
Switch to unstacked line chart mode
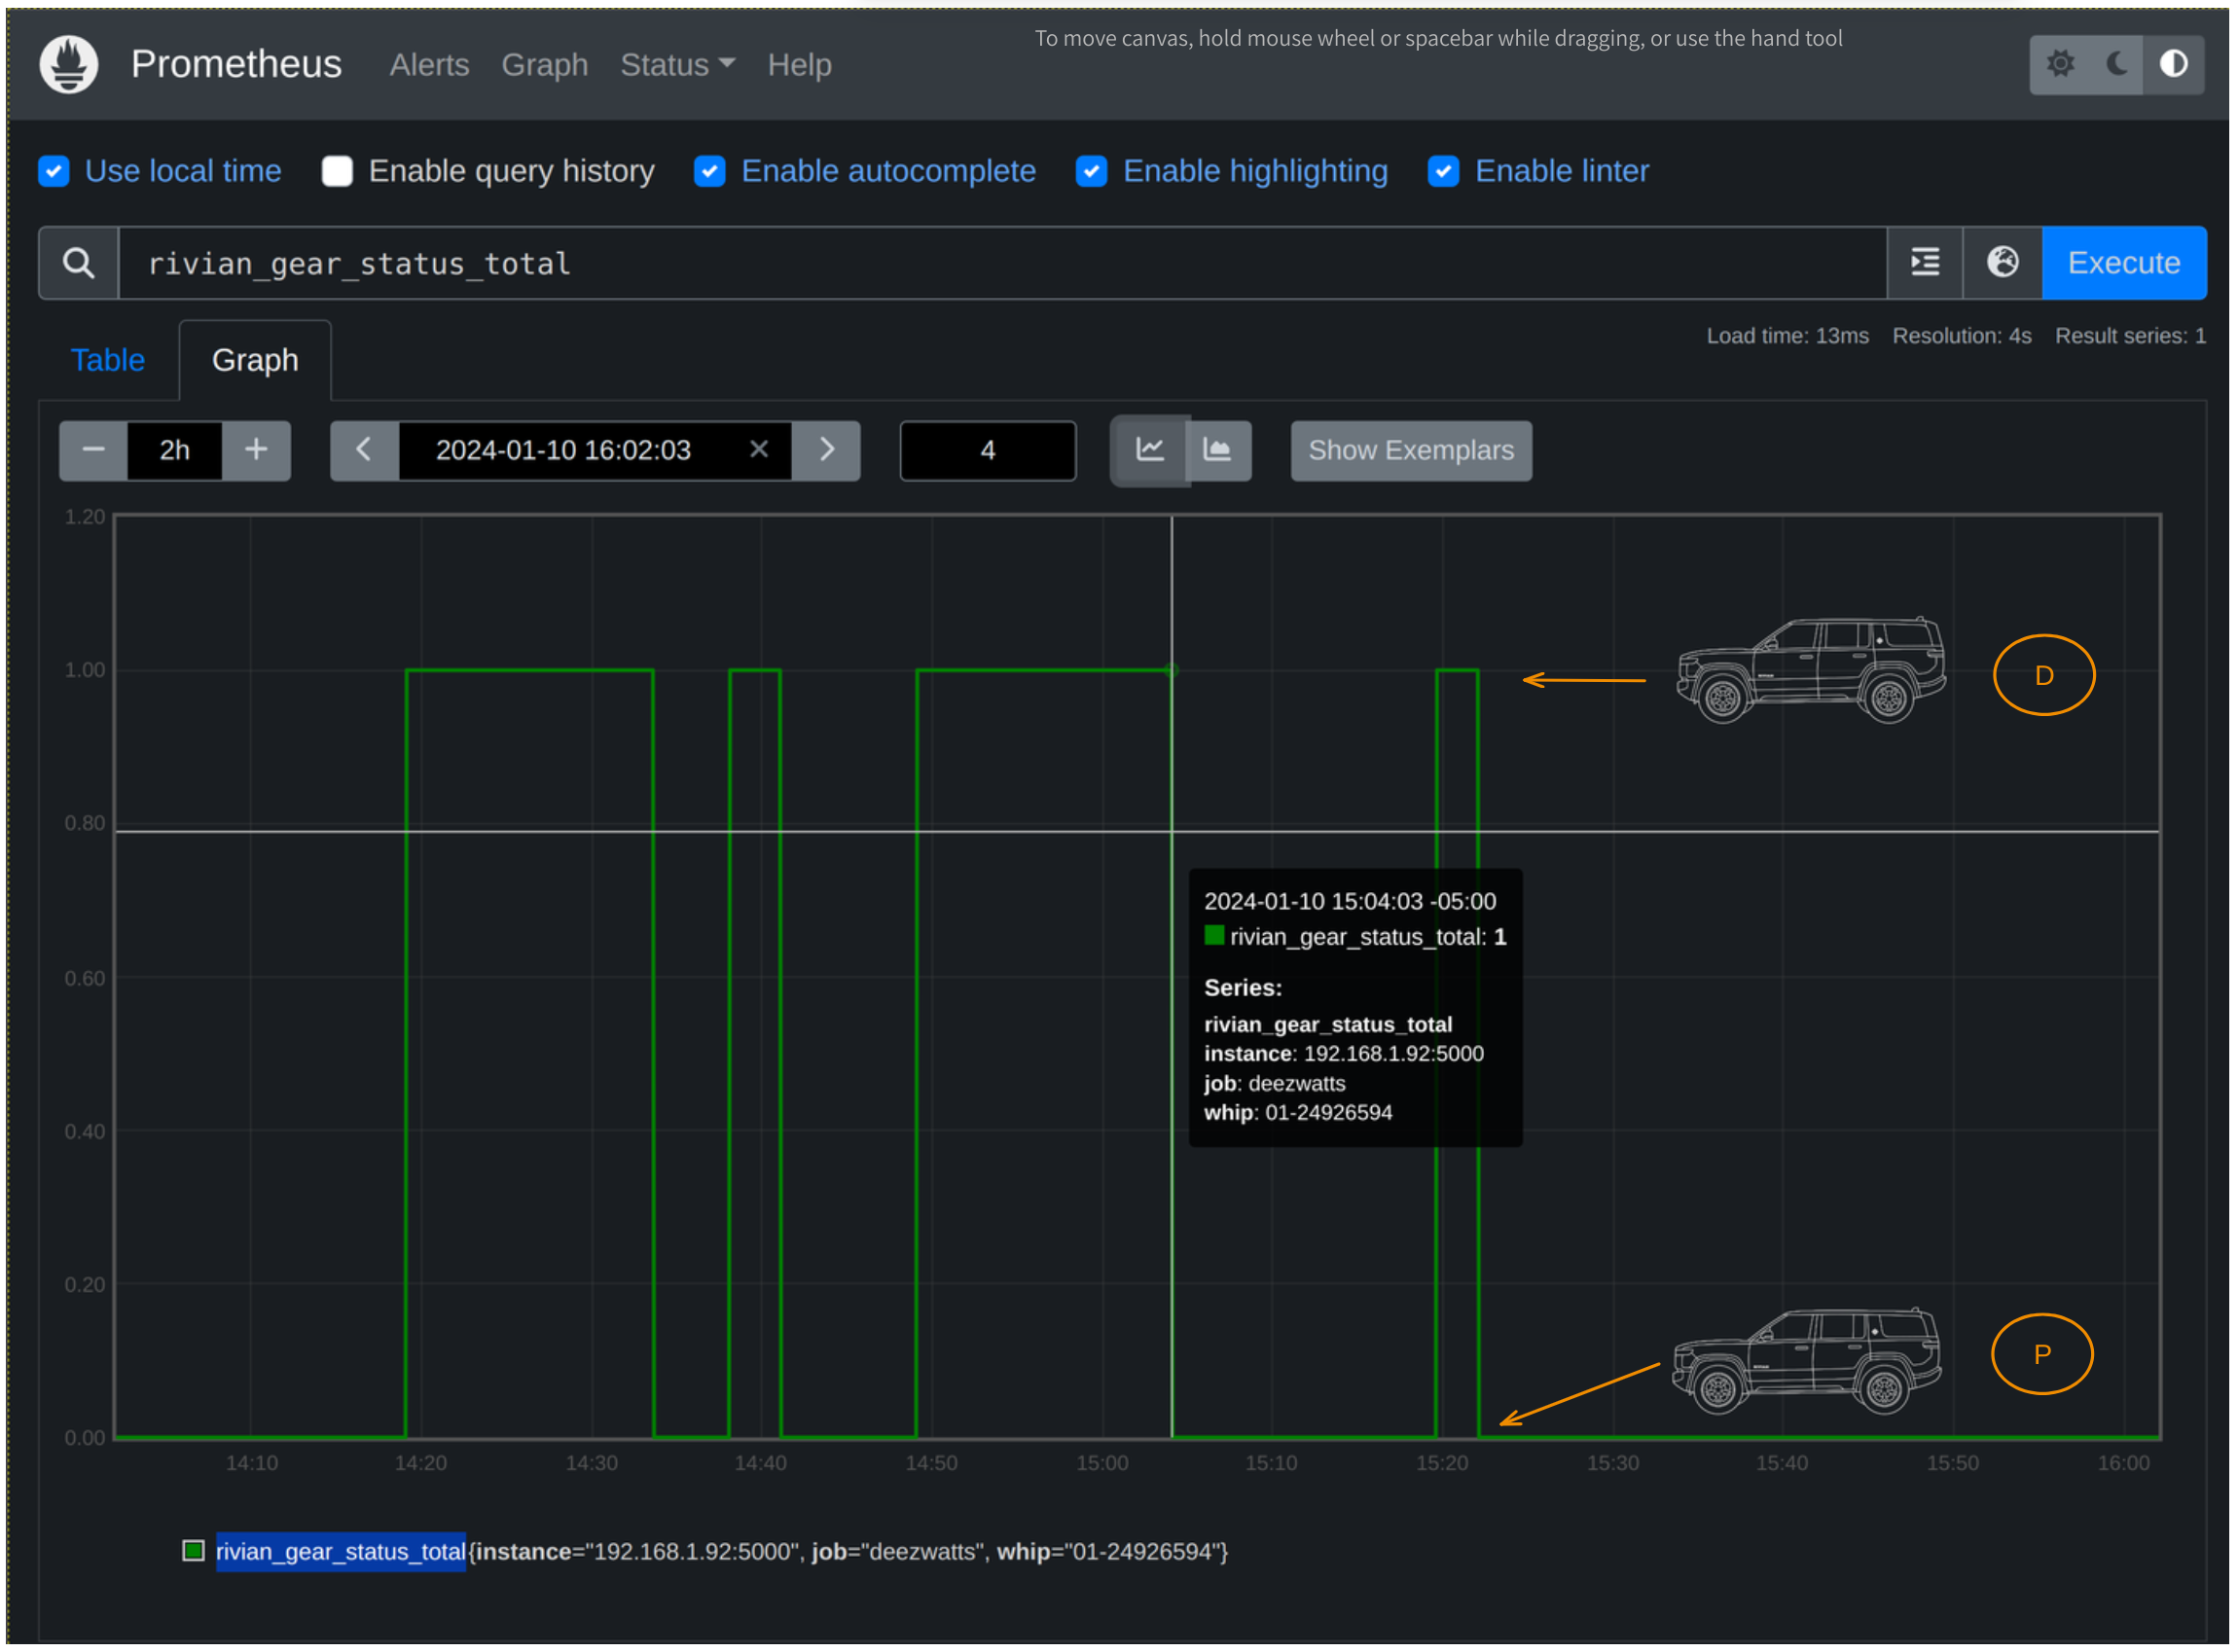[x=1151, y=451]
